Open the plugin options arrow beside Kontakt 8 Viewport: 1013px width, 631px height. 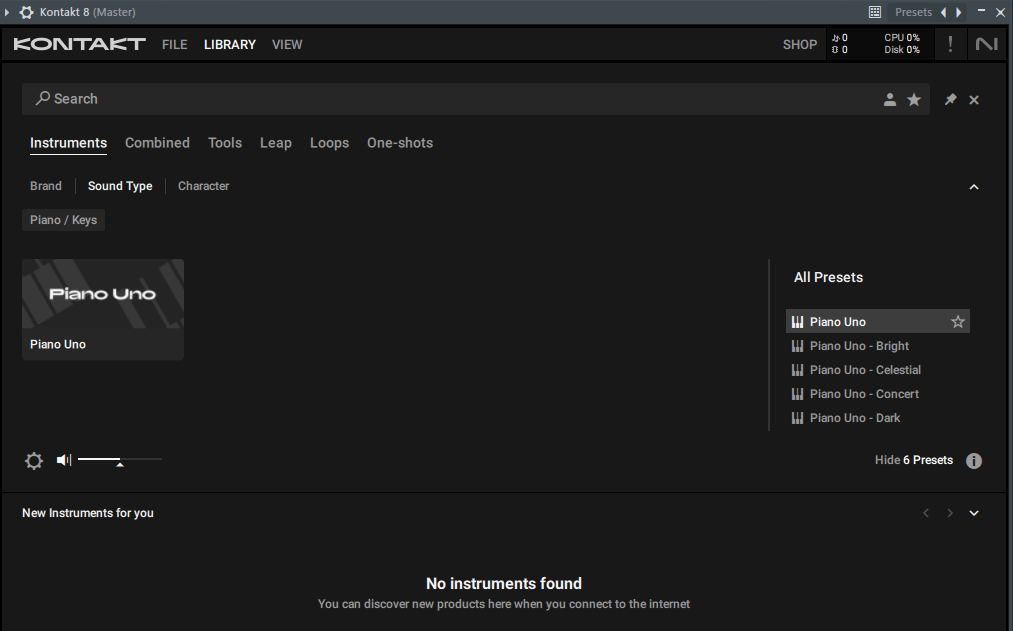(x=6, y=12)
